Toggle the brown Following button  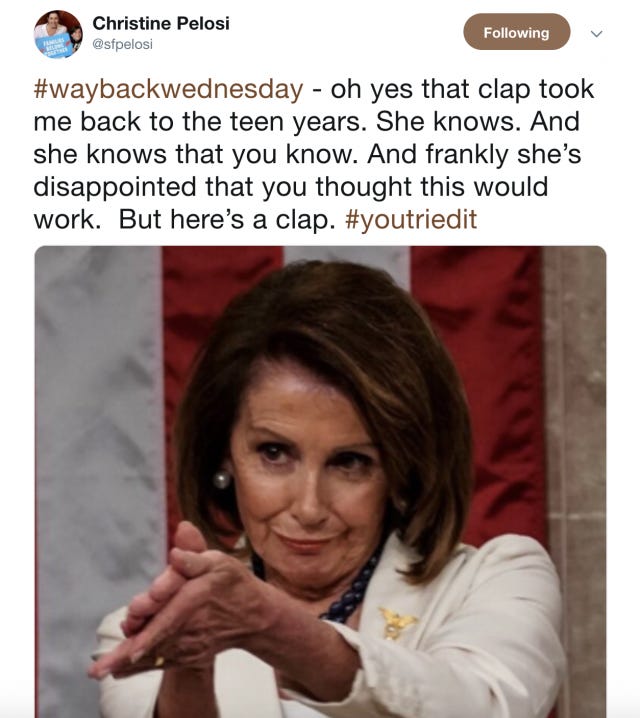(516, 32)
